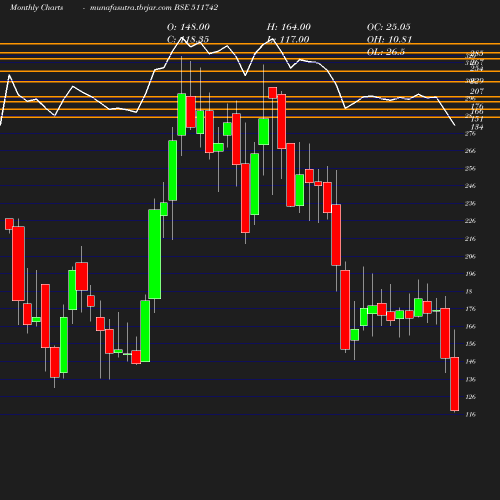500x500 pixels.
Task: Select the high value 'H: 164.00'
Action: 289,27
